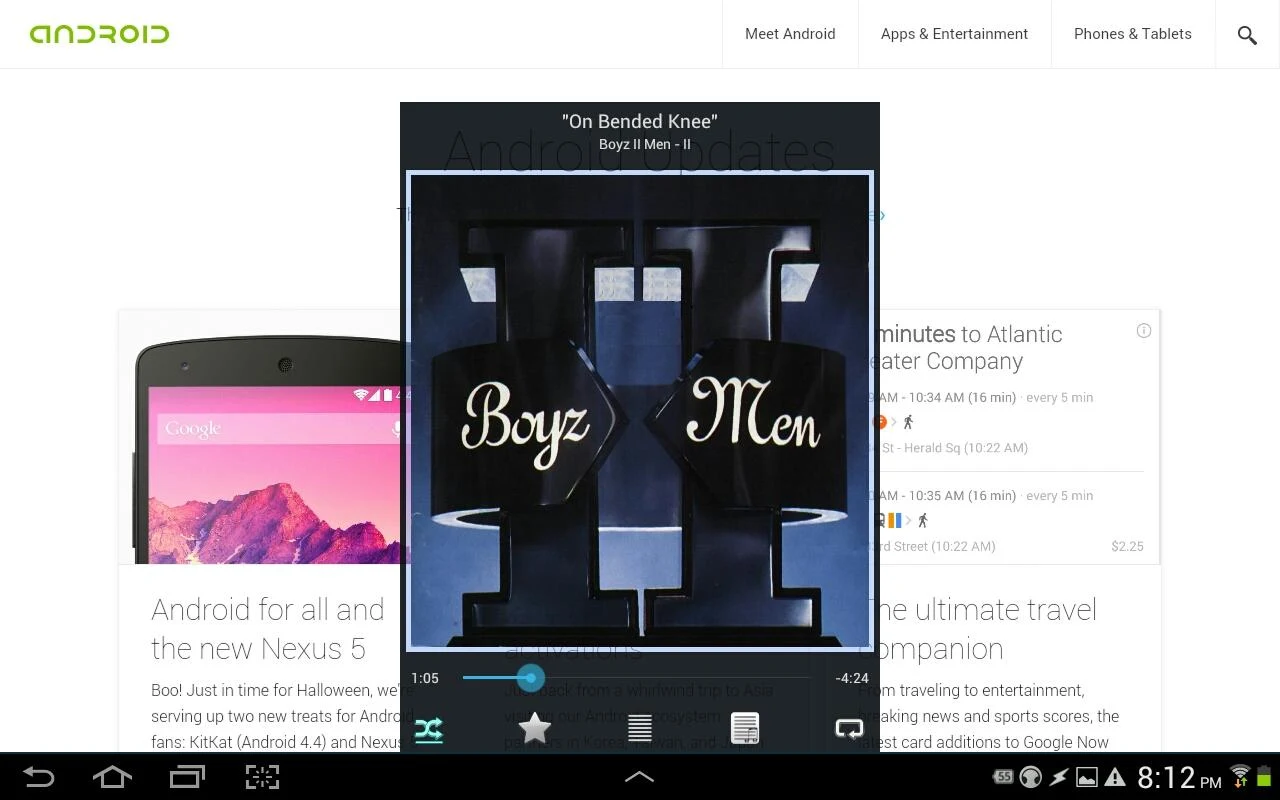Click the Boyz II Men album art
The width and height of the screenshot is (1280, 800).
coord(640,411)
